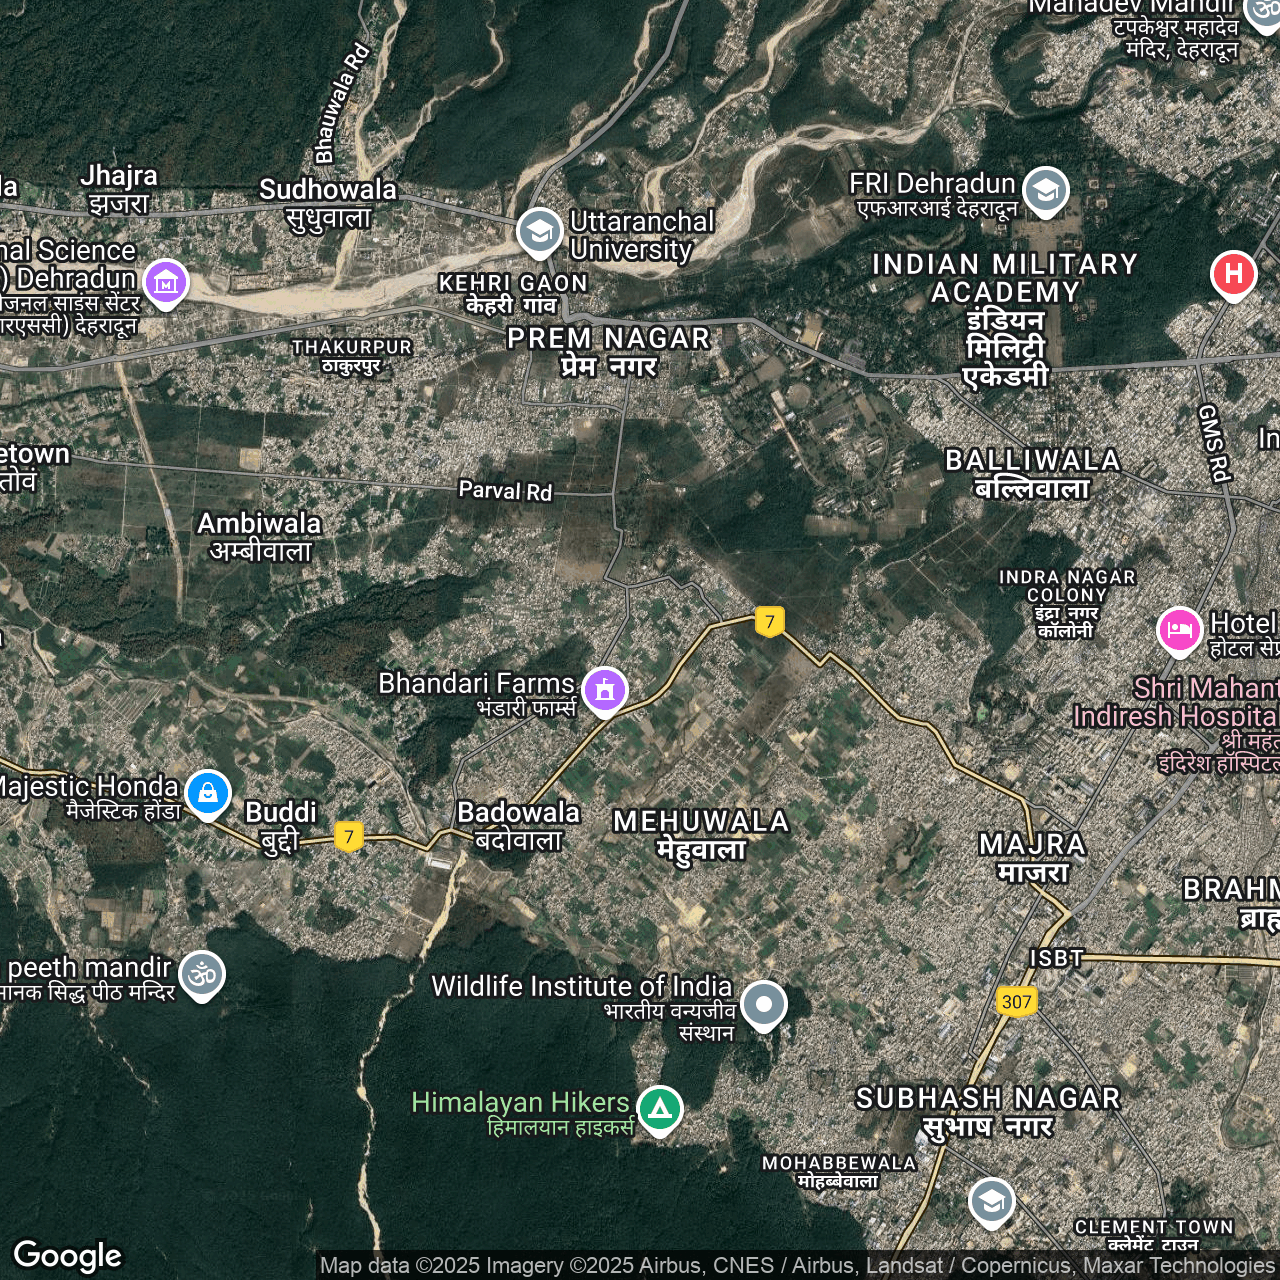Click the Wildlife Institute of India pin
The width and height of the screenshot is (1280, 1280).
[x=764, y=1004]
